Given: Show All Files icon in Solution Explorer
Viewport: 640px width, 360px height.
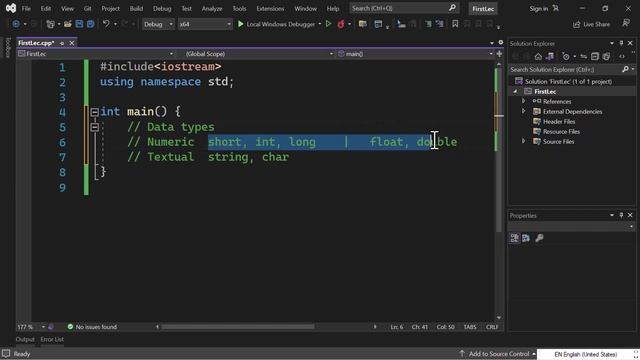Looking at the screenshot, I should [607, 56].
